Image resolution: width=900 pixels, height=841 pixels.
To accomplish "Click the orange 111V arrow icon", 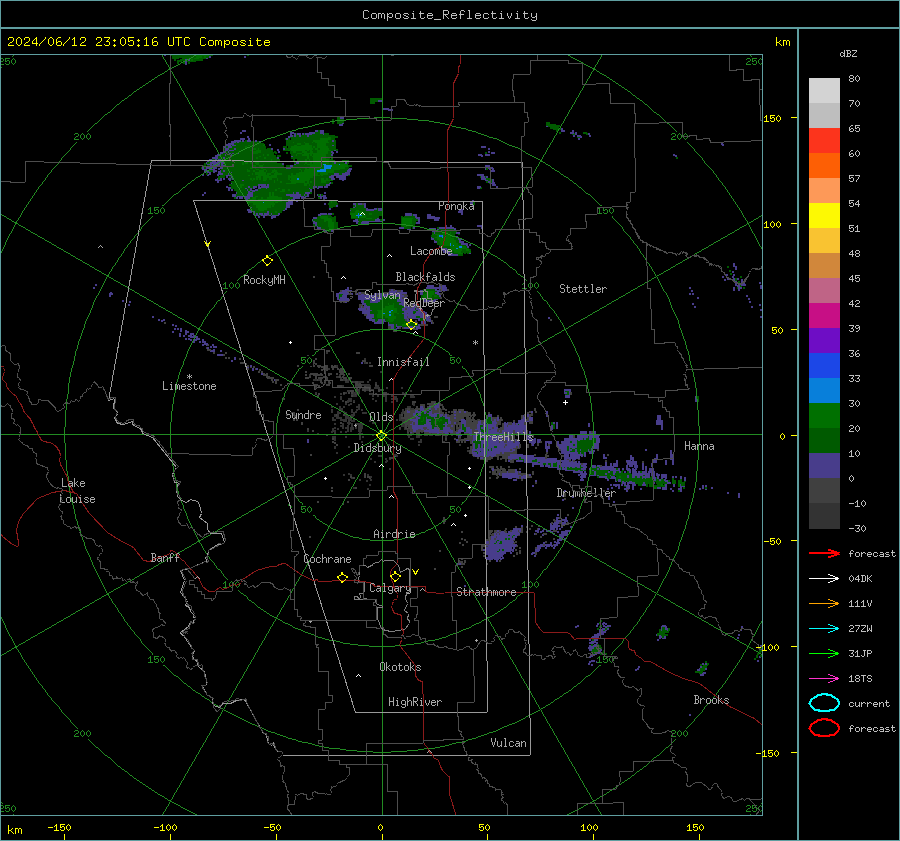I will (x=824, y=603).
